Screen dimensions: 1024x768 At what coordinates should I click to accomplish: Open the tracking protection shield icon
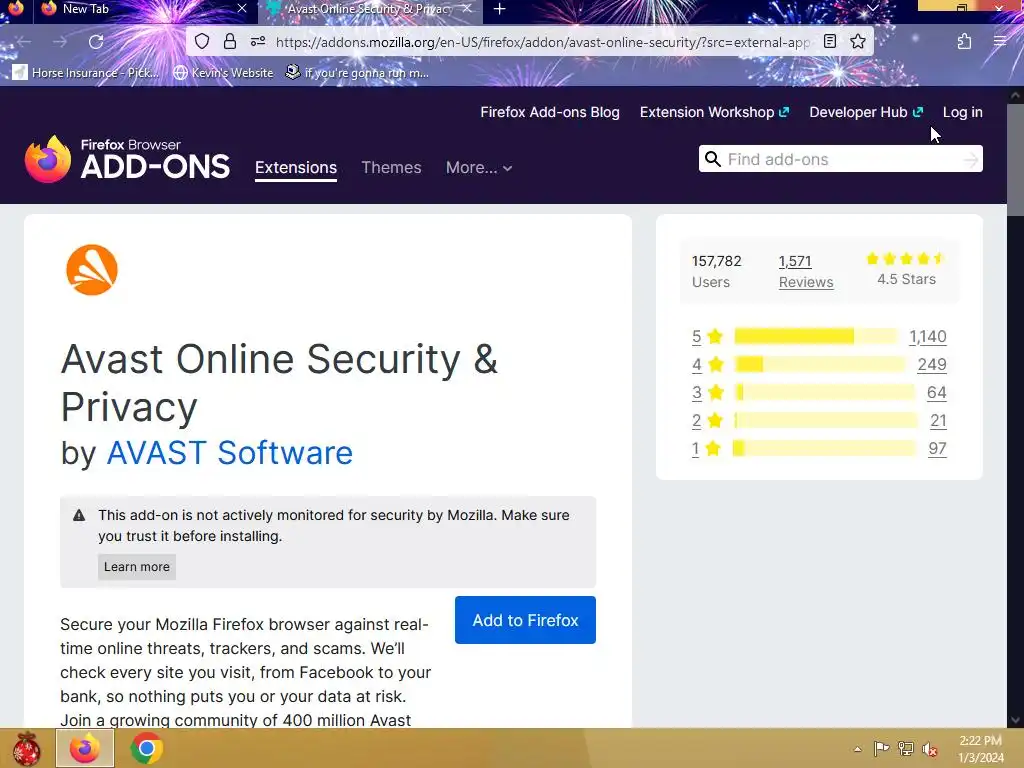click(x=202, y=42)
